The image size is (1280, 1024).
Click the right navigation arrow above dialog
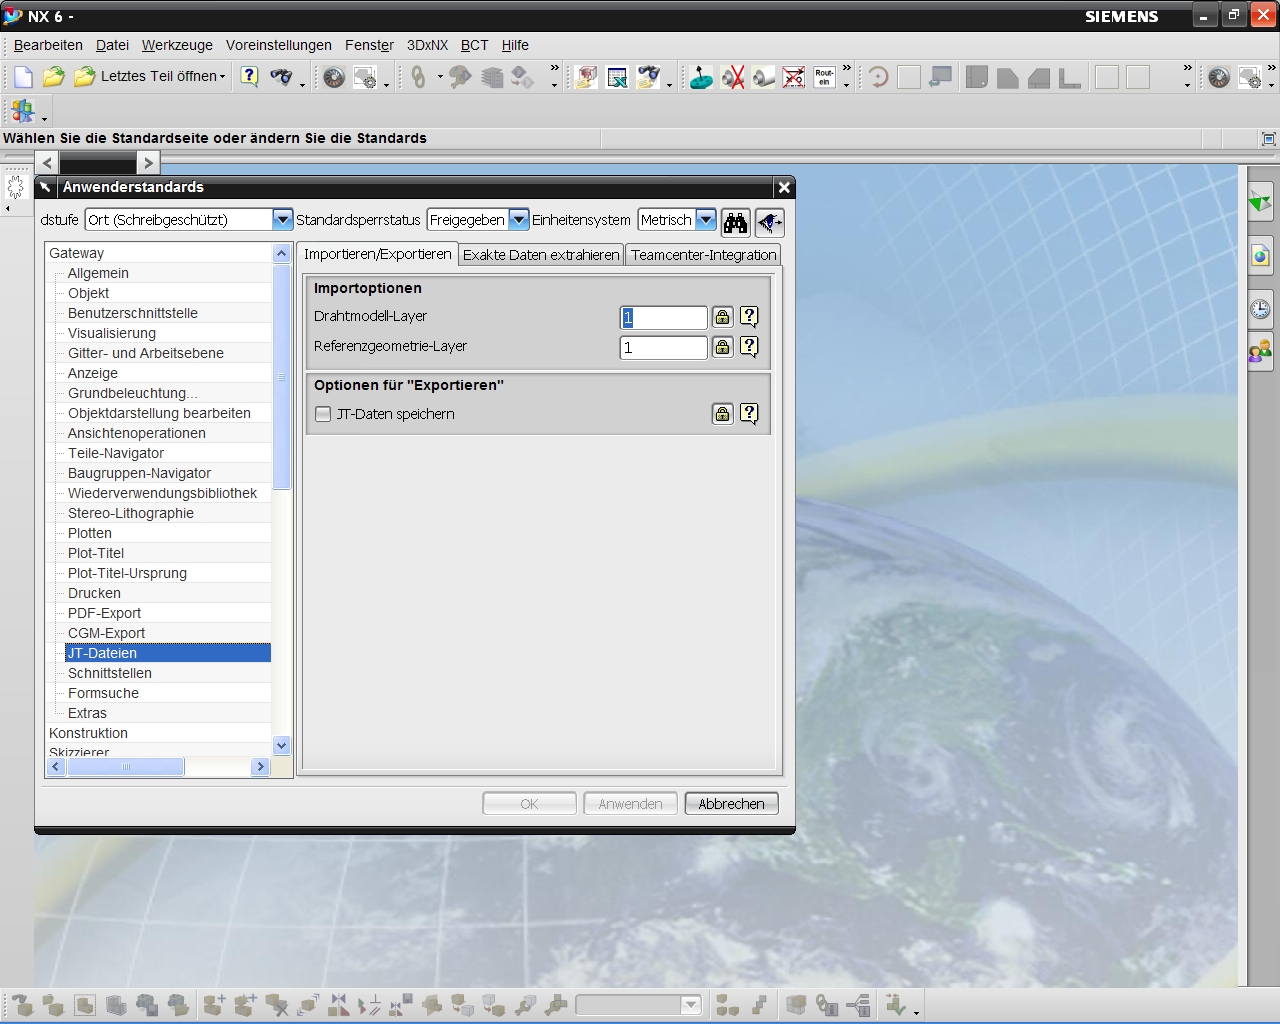[x=148, y=163]
